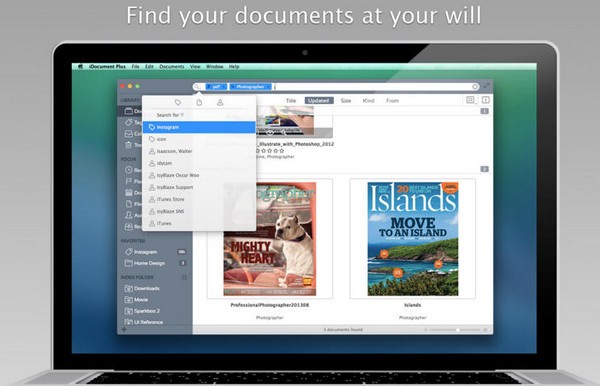
Task: Click the Documents library icon in sidebar
Action: [129, 111]
